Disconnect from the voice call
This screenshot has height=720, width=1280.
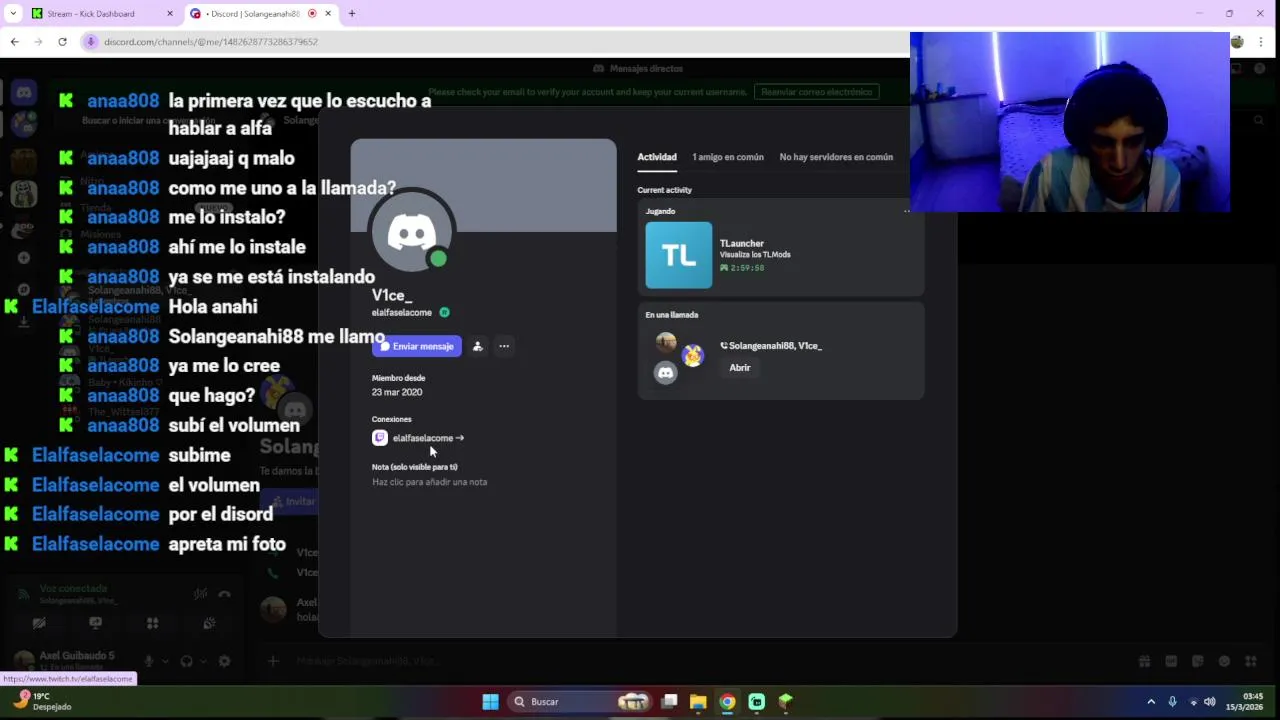224,594
